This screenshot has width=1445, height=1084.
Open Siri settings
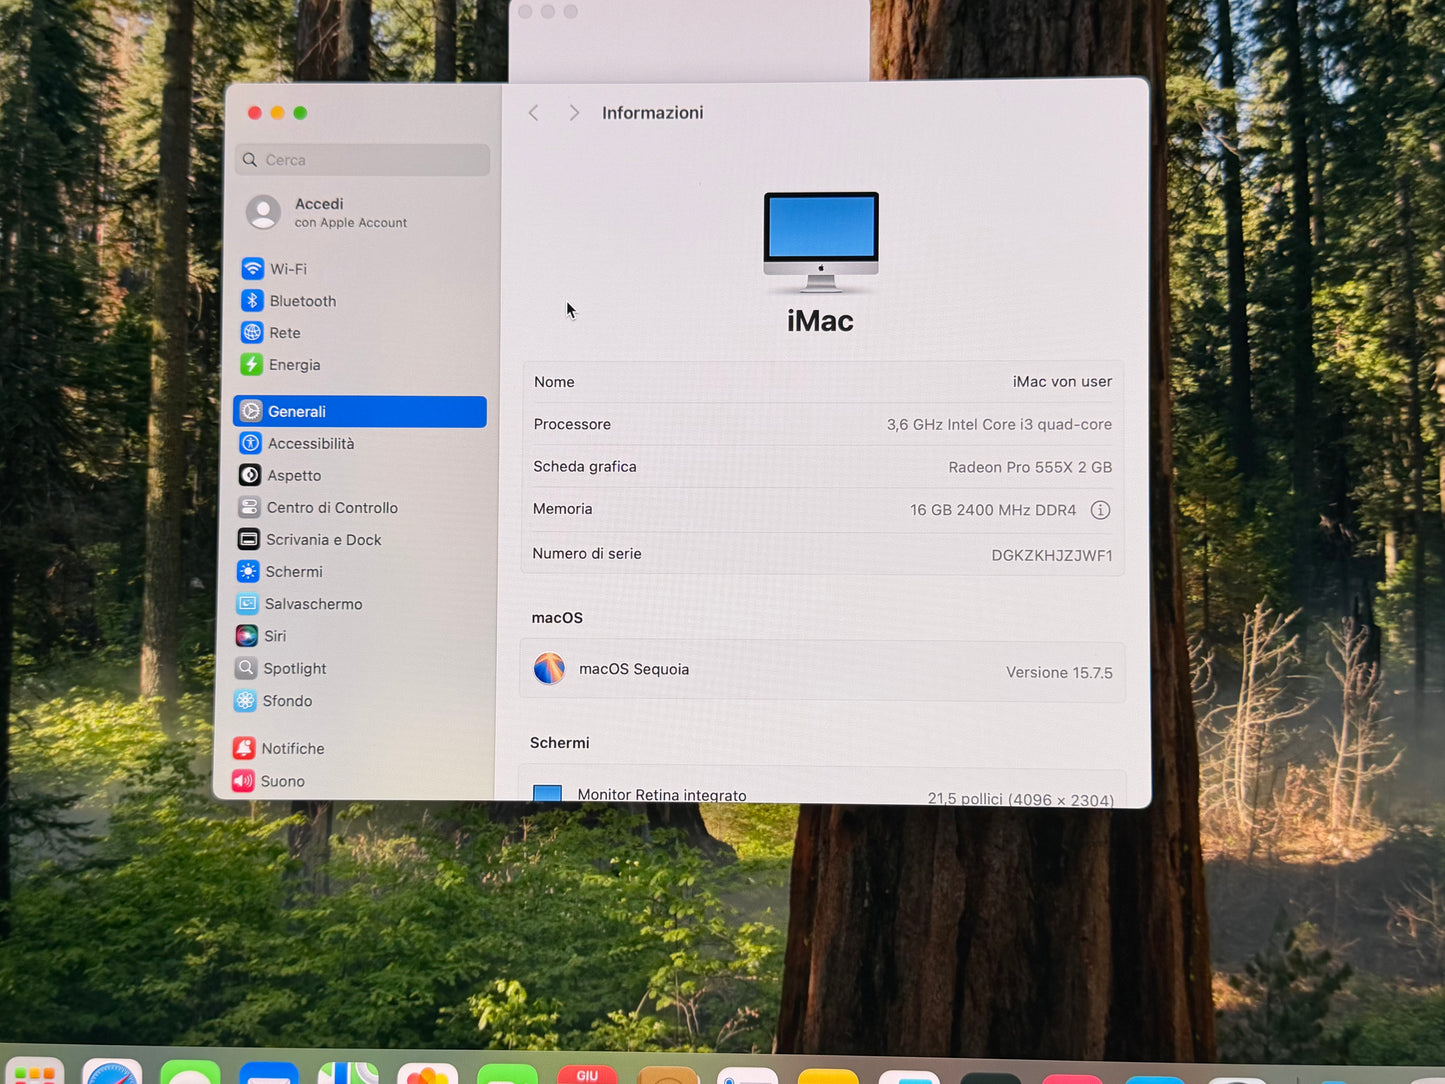click(260, 636)
